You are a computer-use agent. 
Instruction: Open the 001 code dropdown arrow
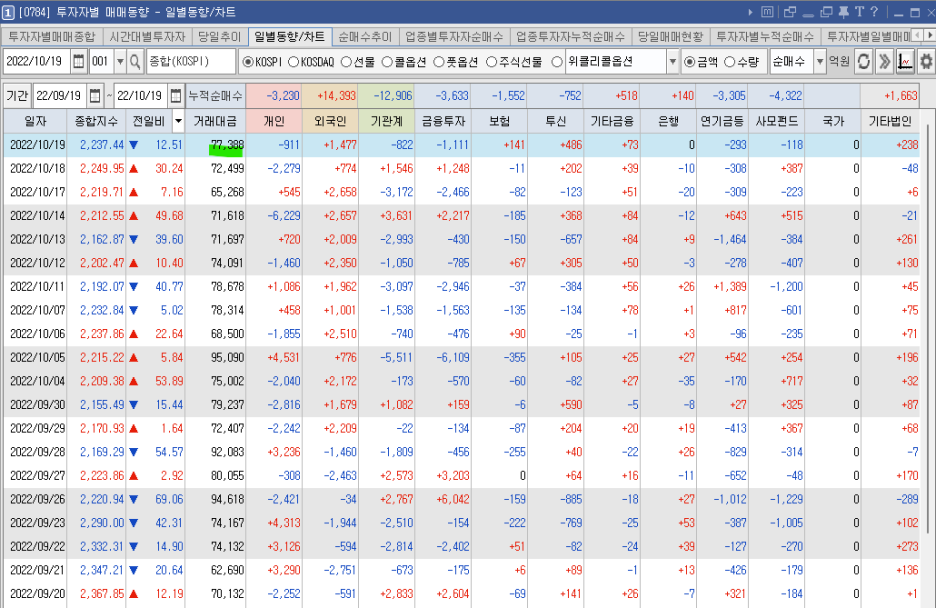(120, 61)
